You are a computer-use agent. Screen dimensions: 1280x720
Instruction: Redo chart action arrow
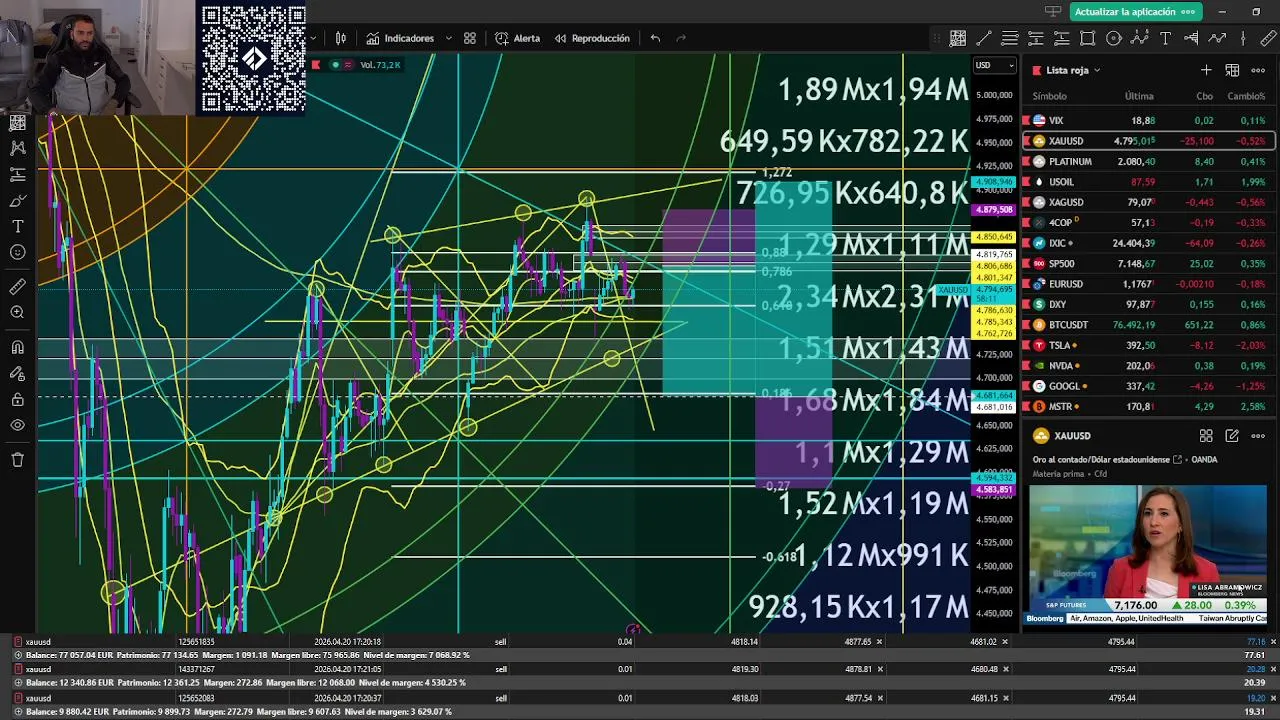click(681, 38)
